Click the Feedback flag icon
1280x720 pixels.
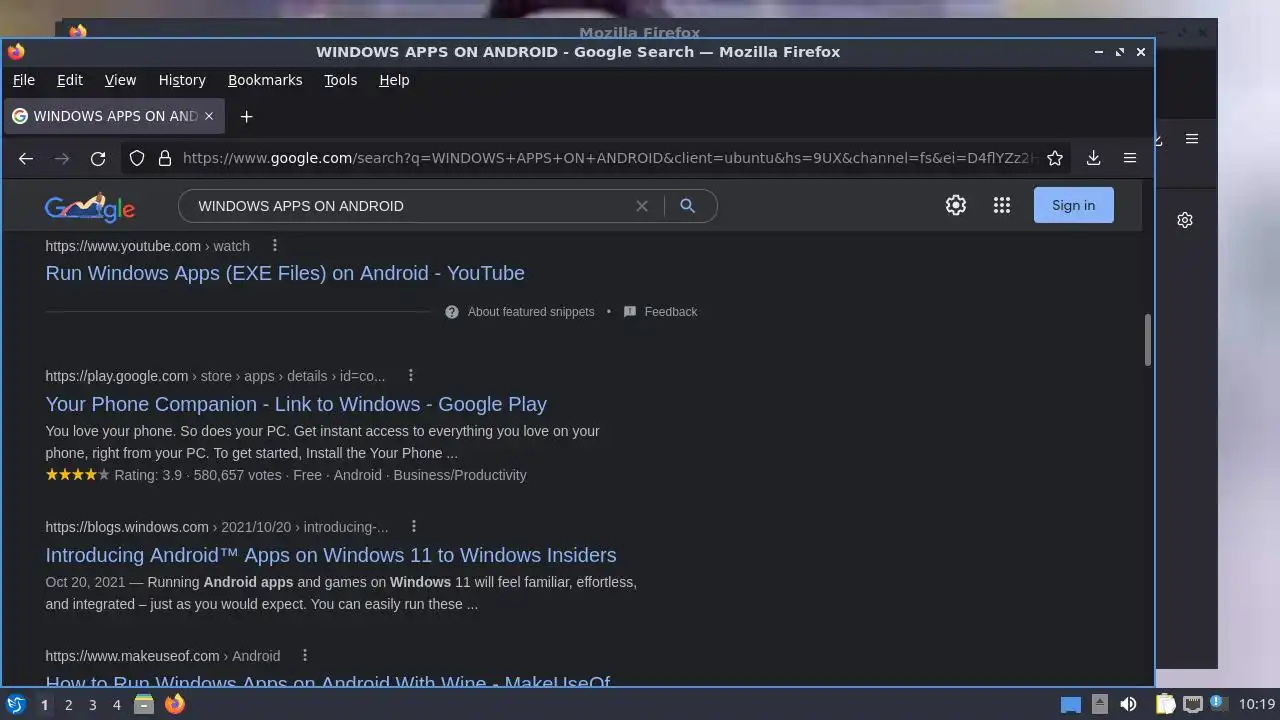click(630, 312)
